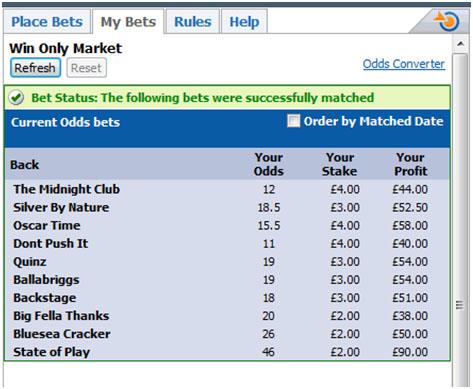Image resolution: width=473 pixels, height=389 pixels.
Task: Select the Ballabriggs bet row
Action: tap(227, 280)
